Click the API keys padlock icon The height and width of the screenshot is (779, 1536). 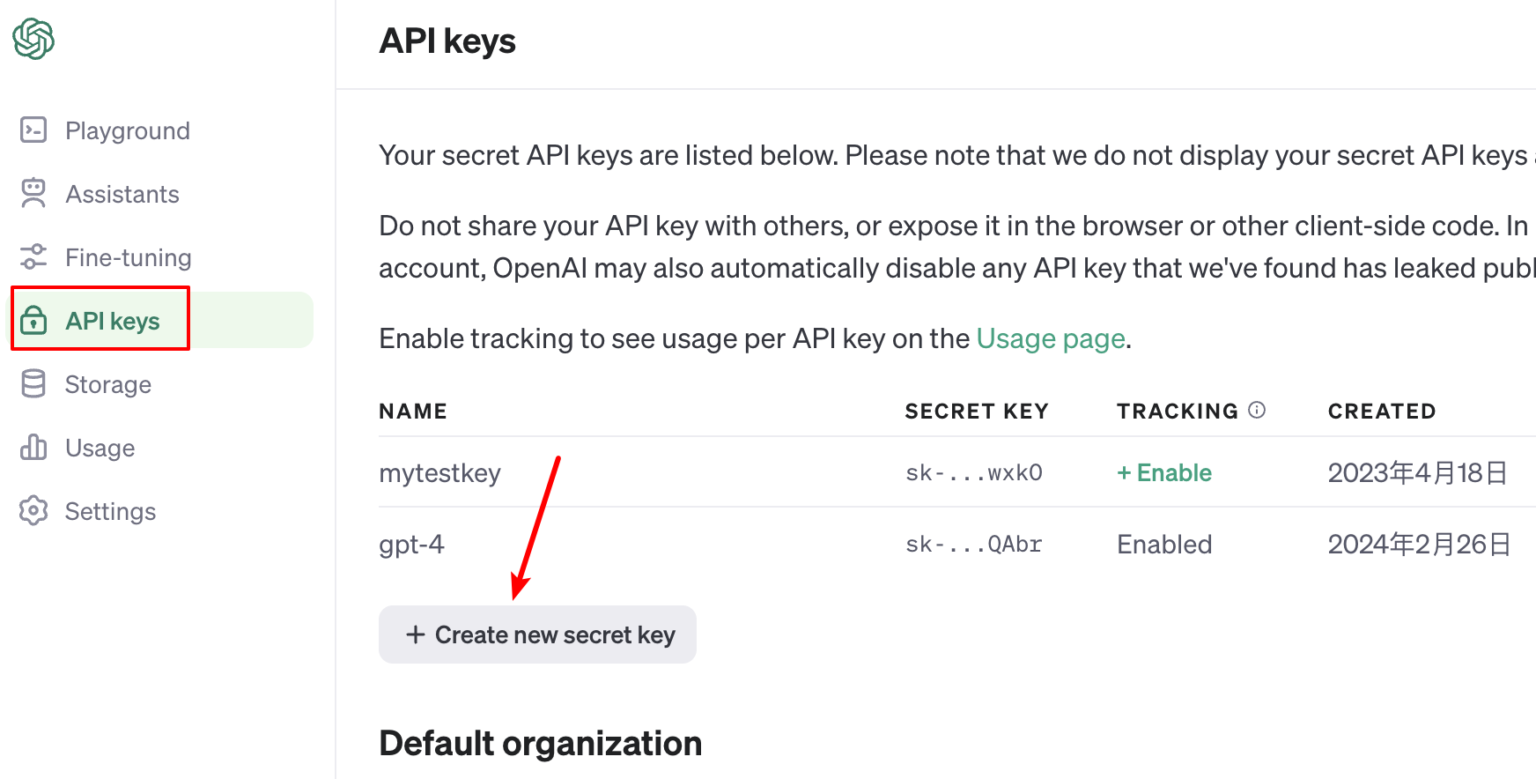(34, 321)
